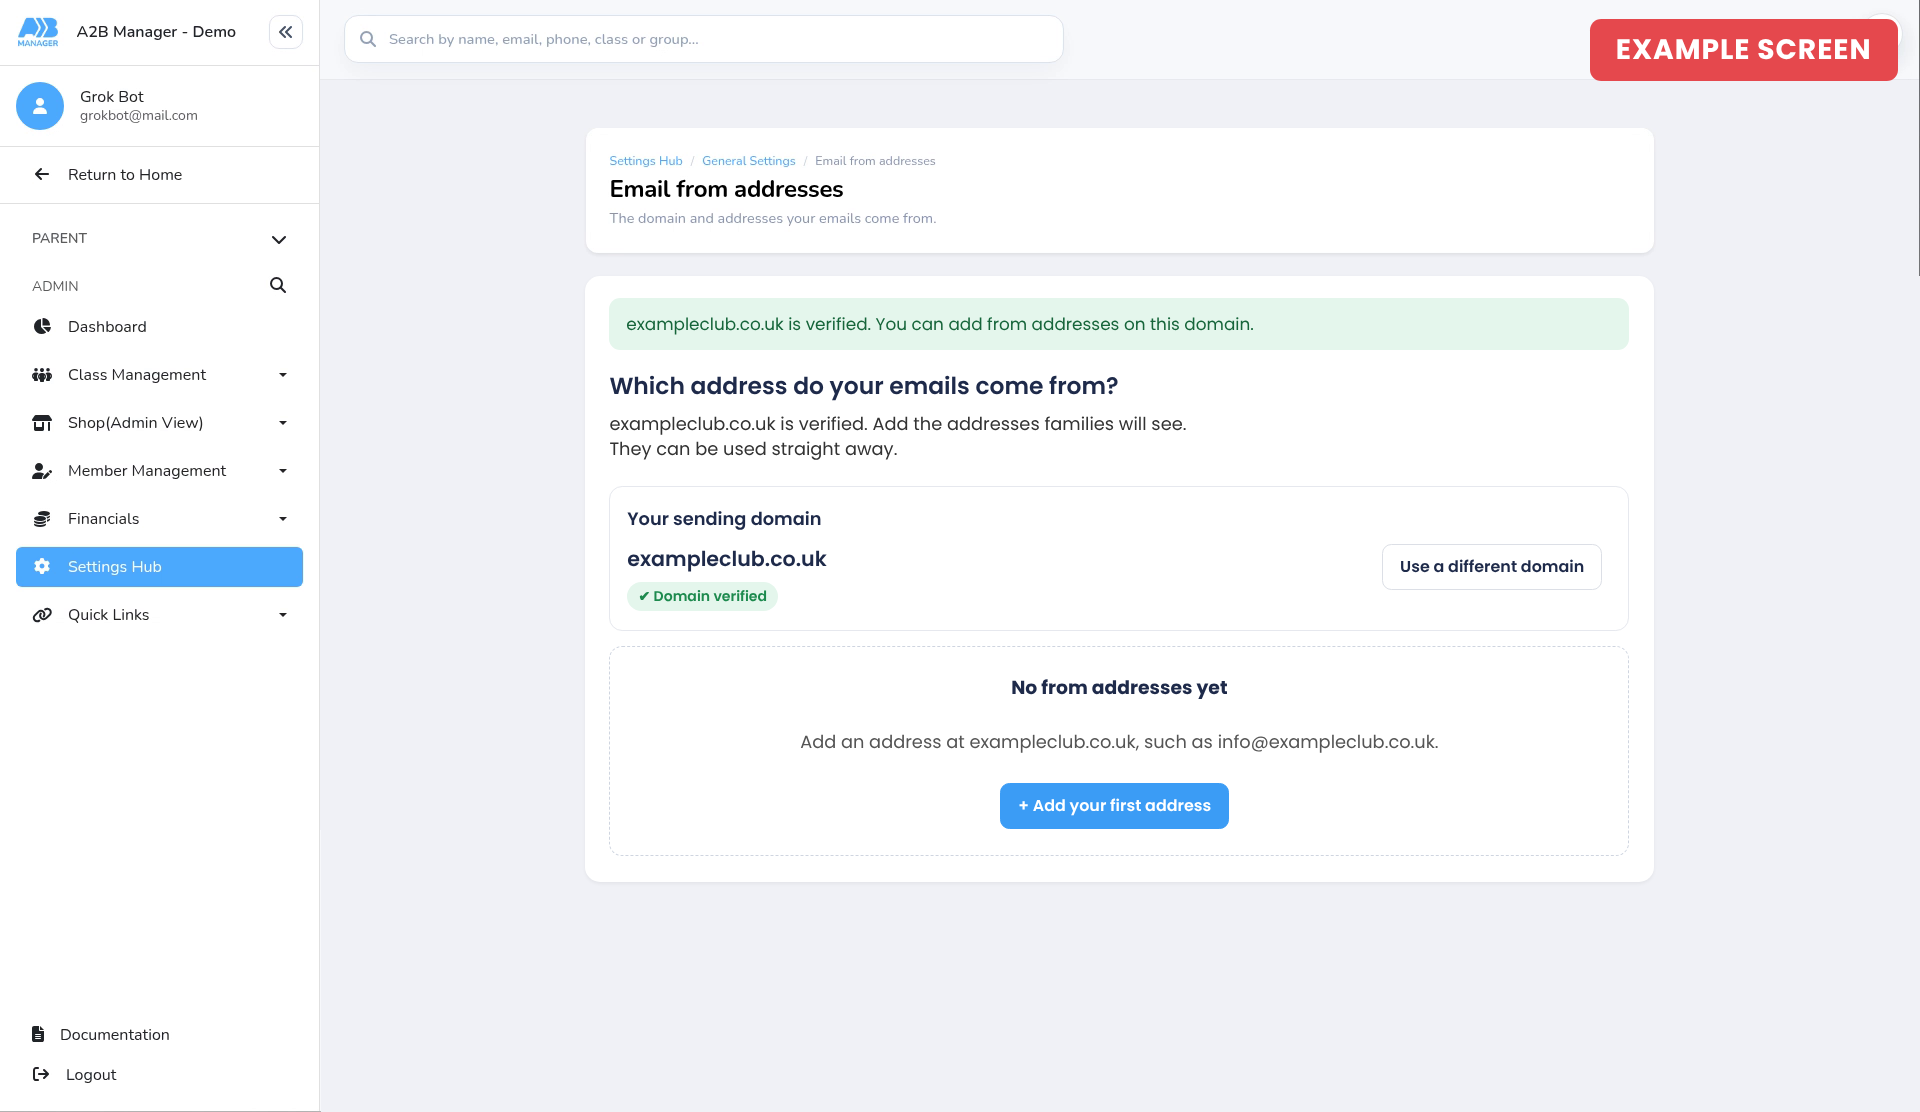1920x1112 pixels.
Task: Click the Logout exit icon
Action: point(41,1074)
